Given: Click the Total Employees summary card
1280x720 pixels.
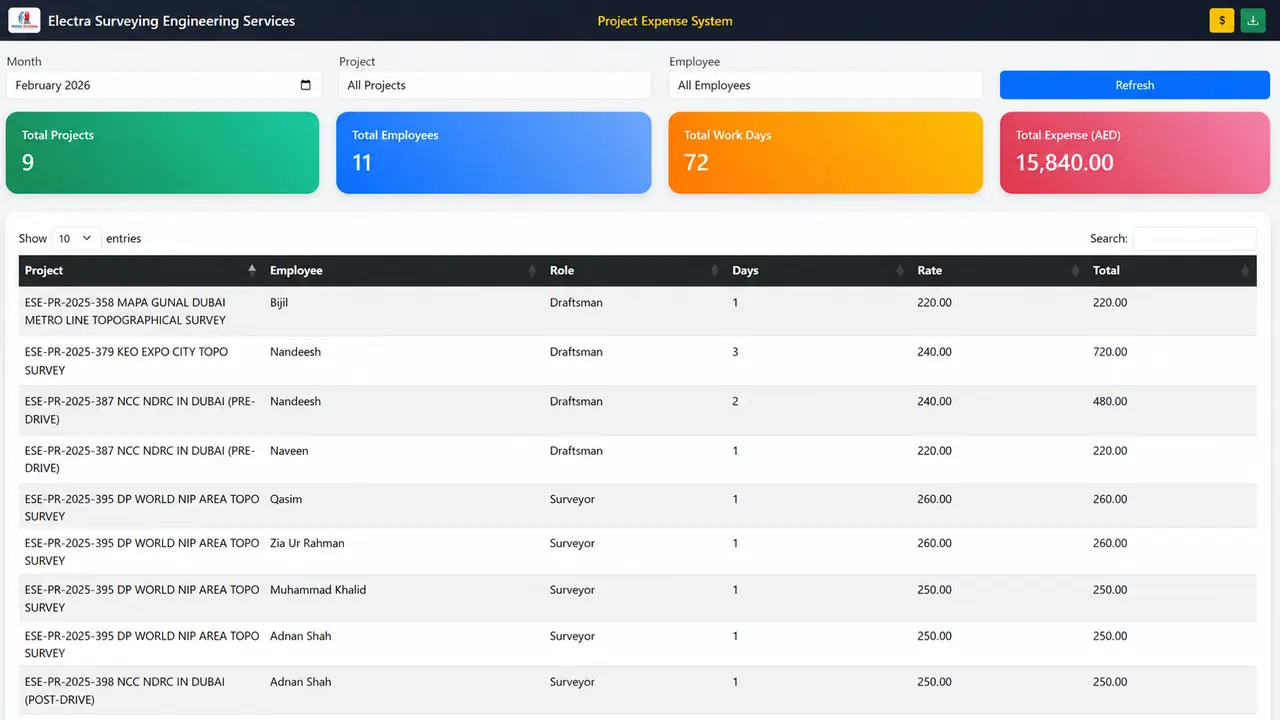Looking at the screenshot, I should (494, 152).
